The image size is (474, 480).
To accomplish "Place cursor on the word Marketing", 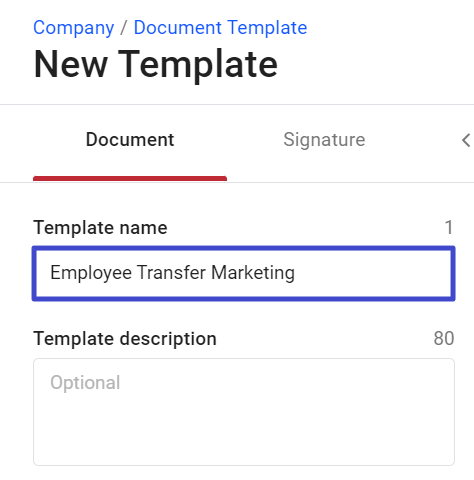I will click(253, 273).
